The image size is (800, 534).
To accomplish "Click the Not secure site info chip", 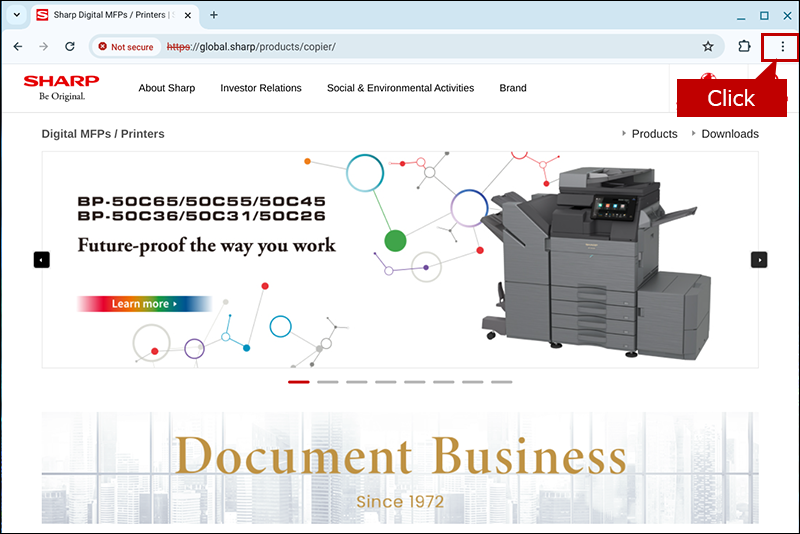I will (126, 47).
